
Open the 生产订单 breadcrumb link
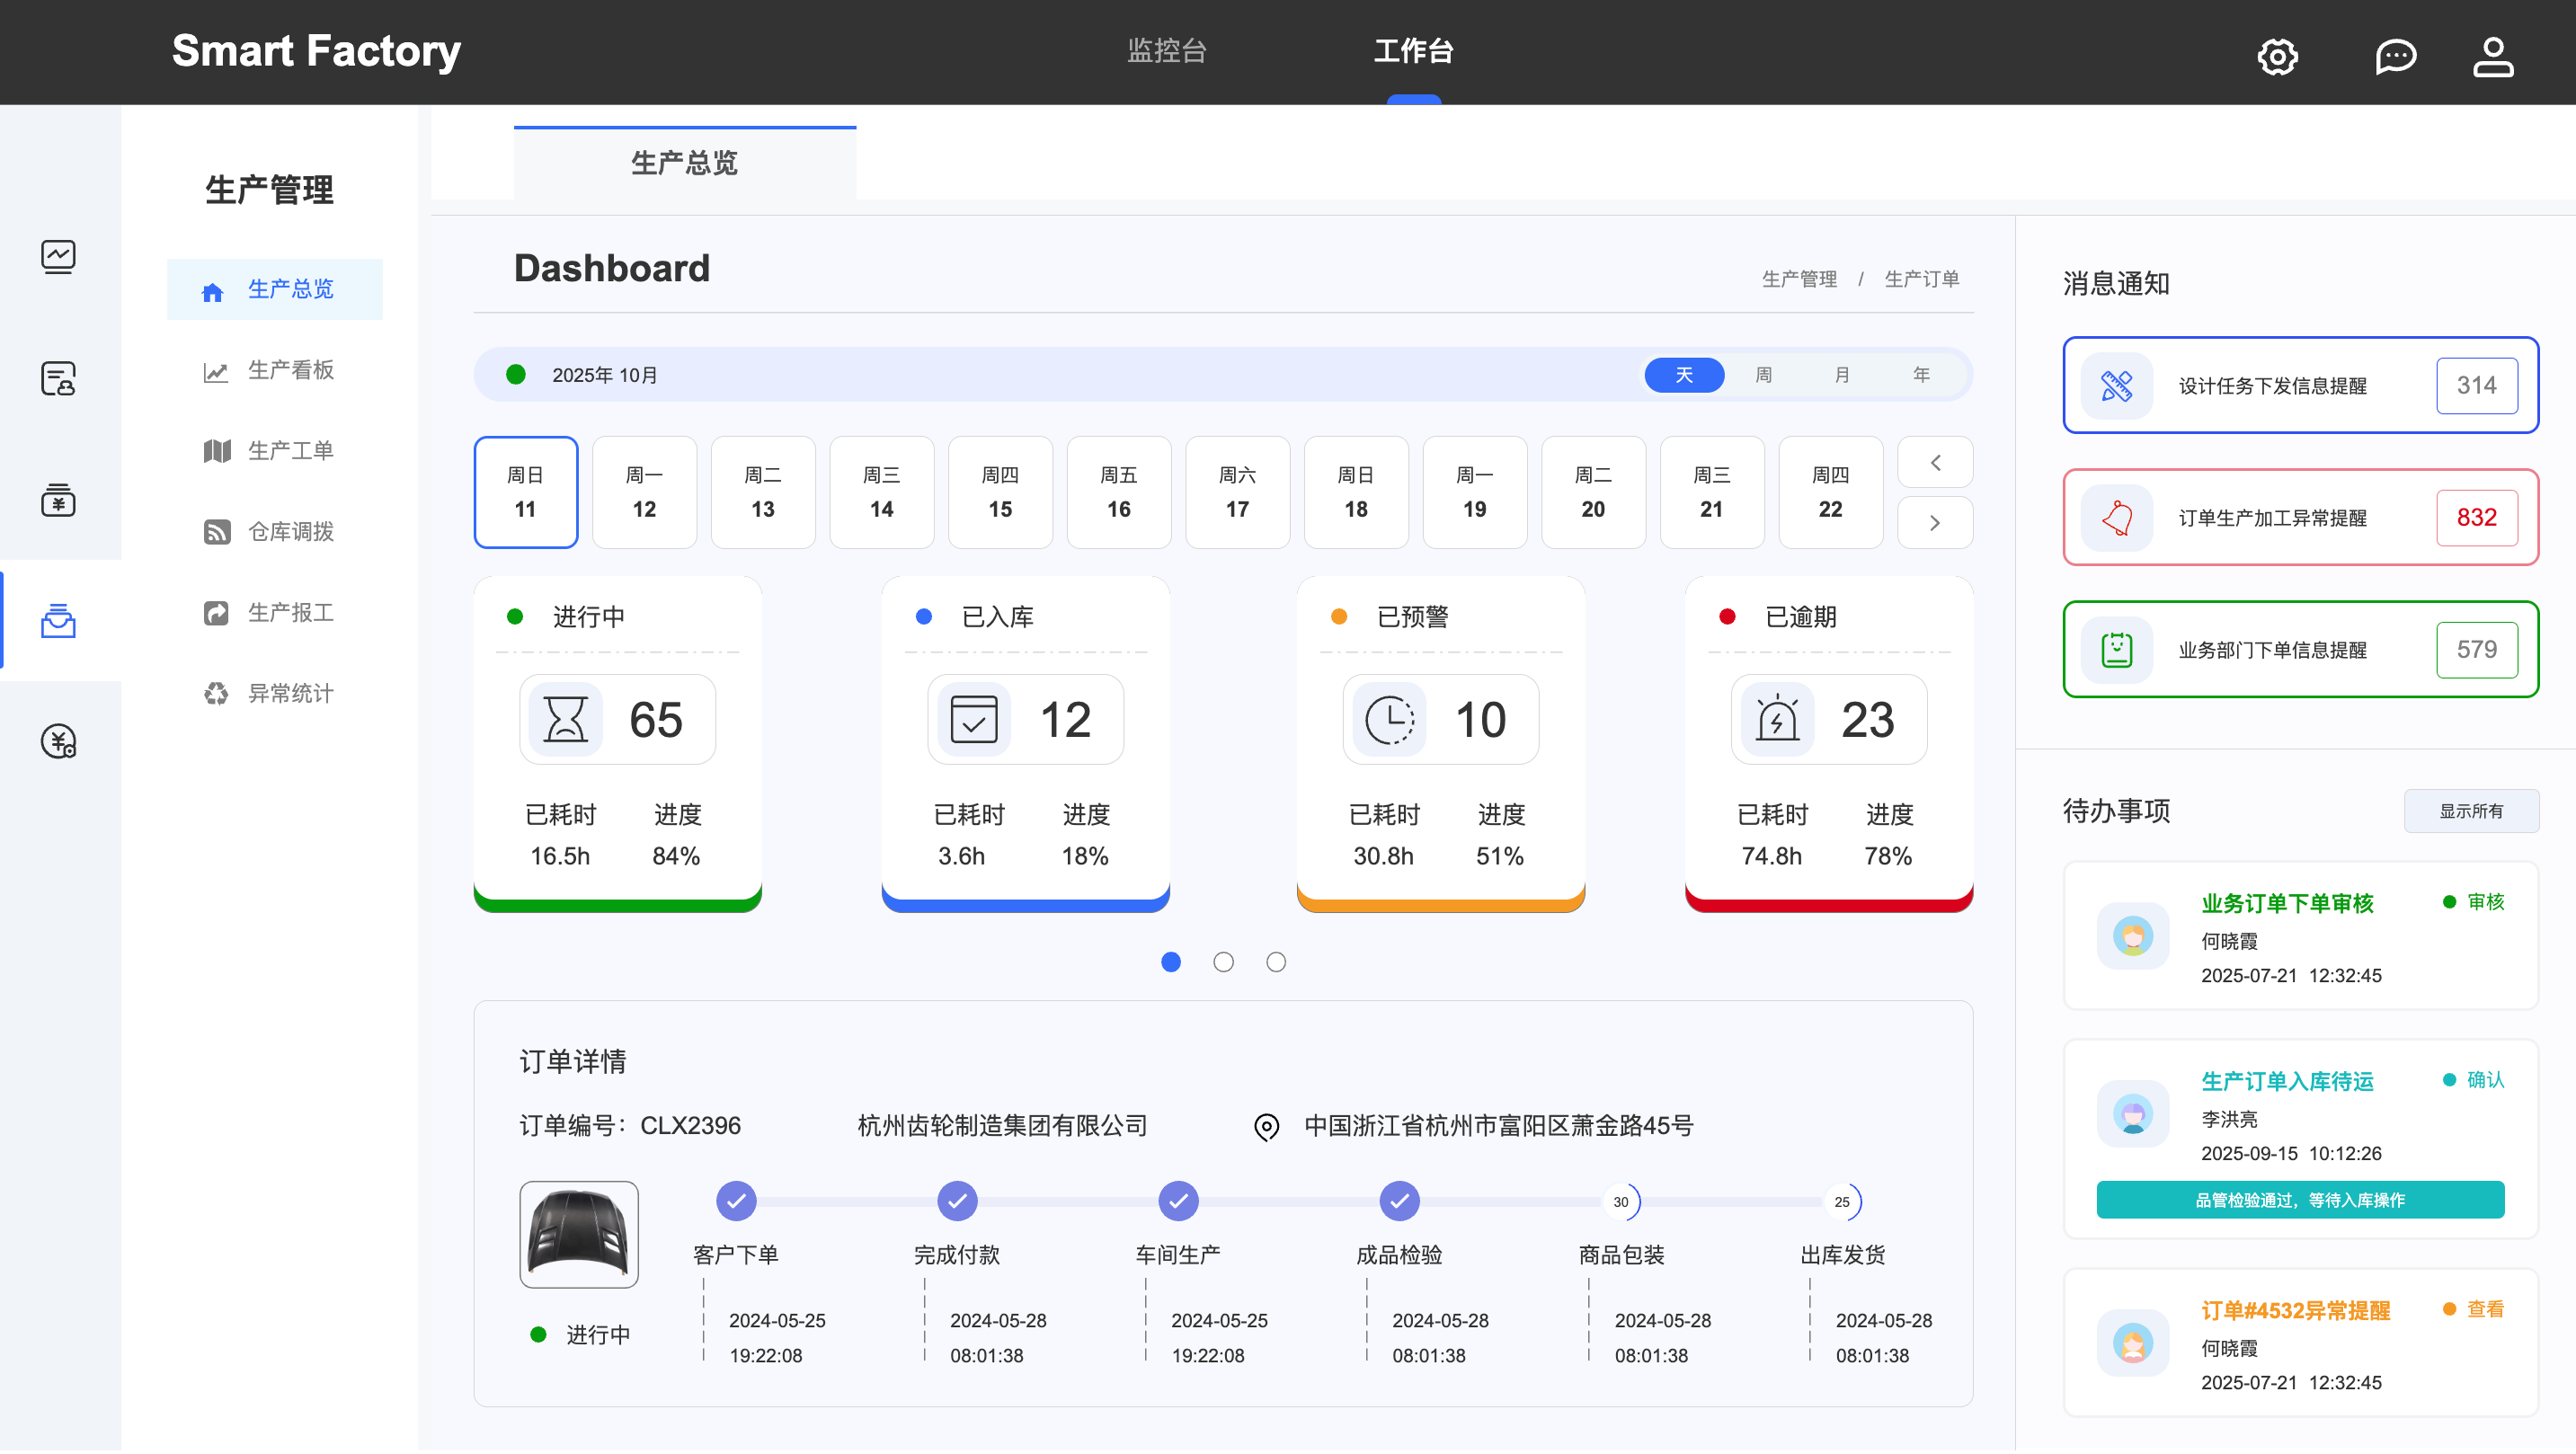(1921, 279)
